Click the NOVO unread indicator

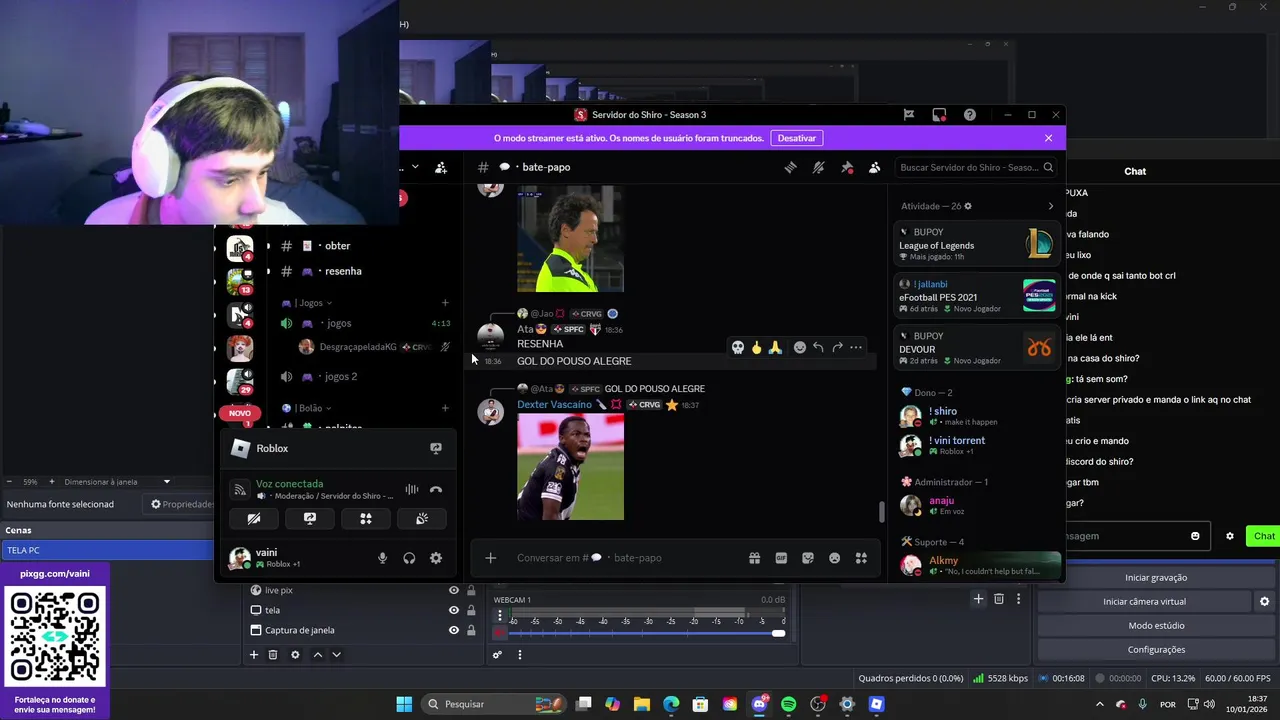(240, 413)
